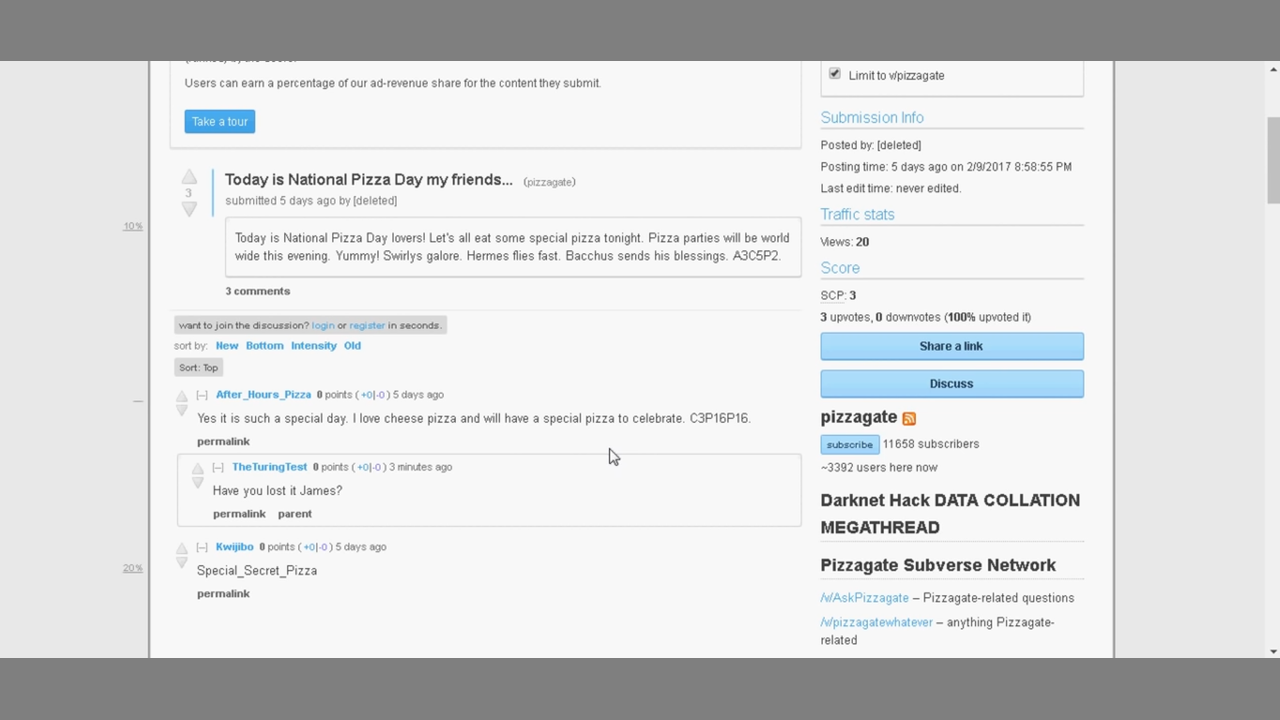Downvote the National Pizza Day submission
The width and height of the screenshot is (1280, 720).
click(189, 208)
